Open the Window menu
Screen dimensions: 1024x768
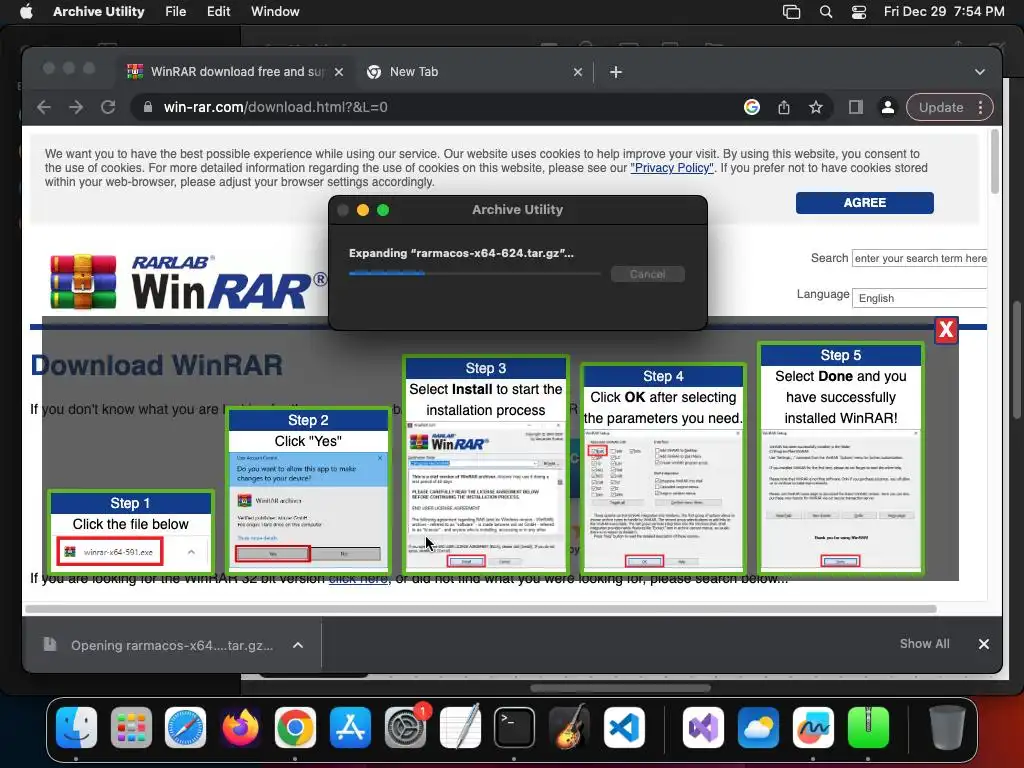click(x=275, y=11)
